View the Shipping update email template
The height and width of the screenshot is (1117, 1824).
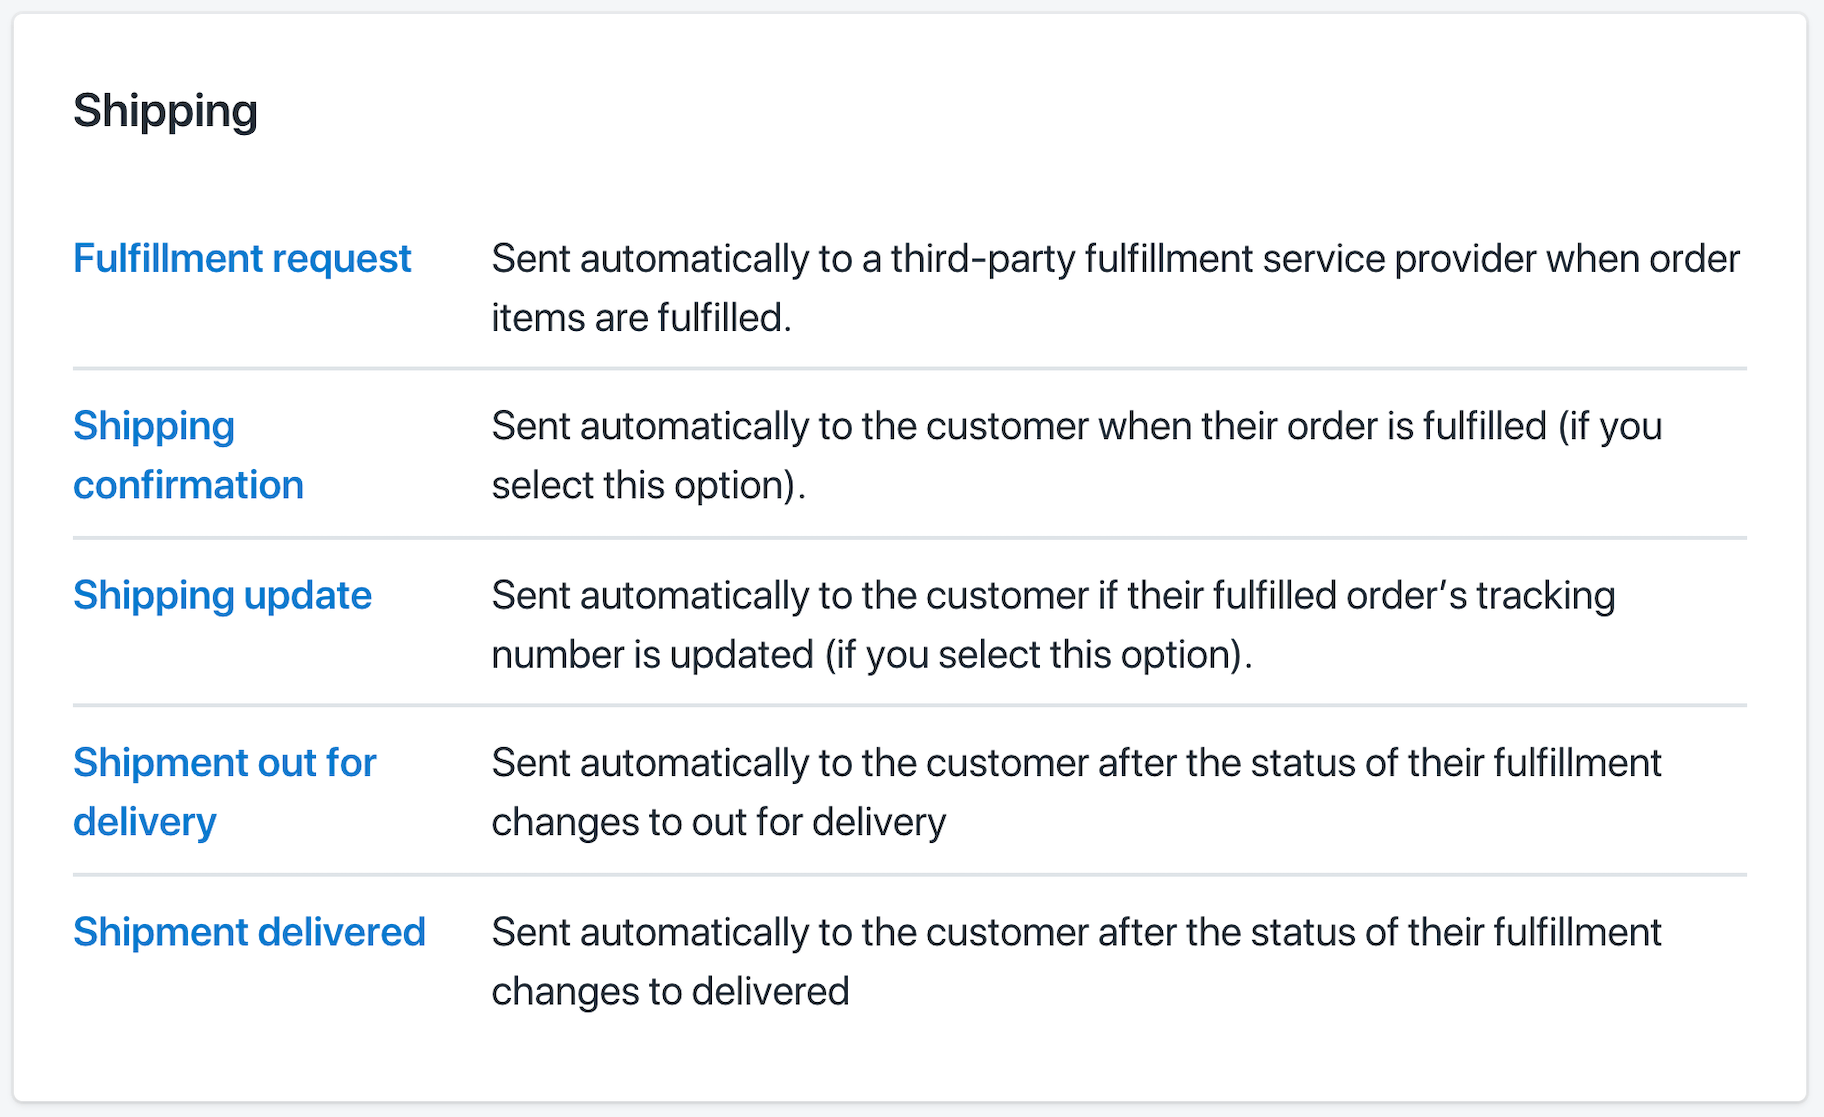pos(222,594)
